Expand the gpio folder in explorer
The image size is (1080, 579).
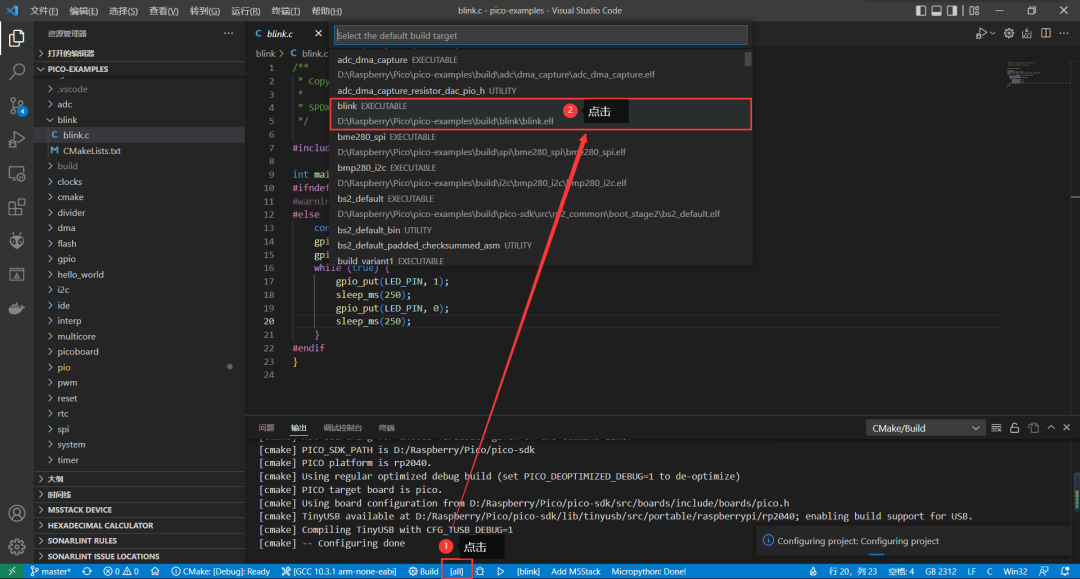[65, 258]
